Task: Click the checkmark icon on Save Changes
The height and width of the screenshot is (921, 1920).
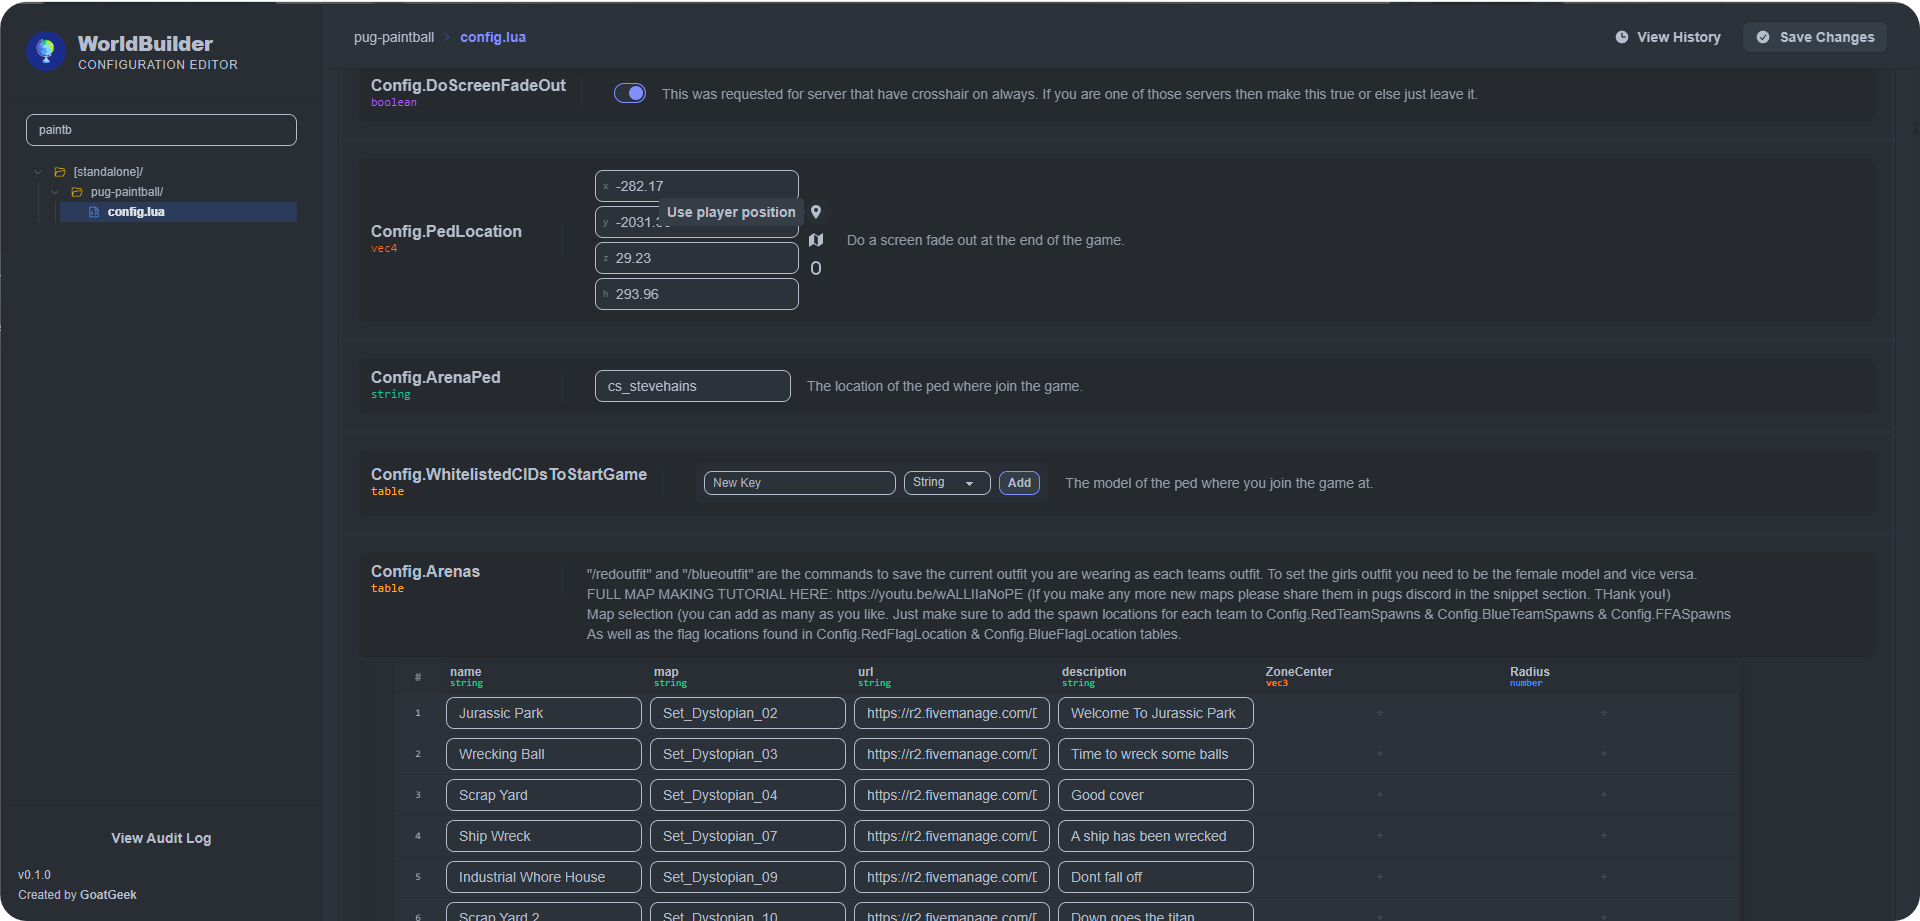Action: 1764,37
